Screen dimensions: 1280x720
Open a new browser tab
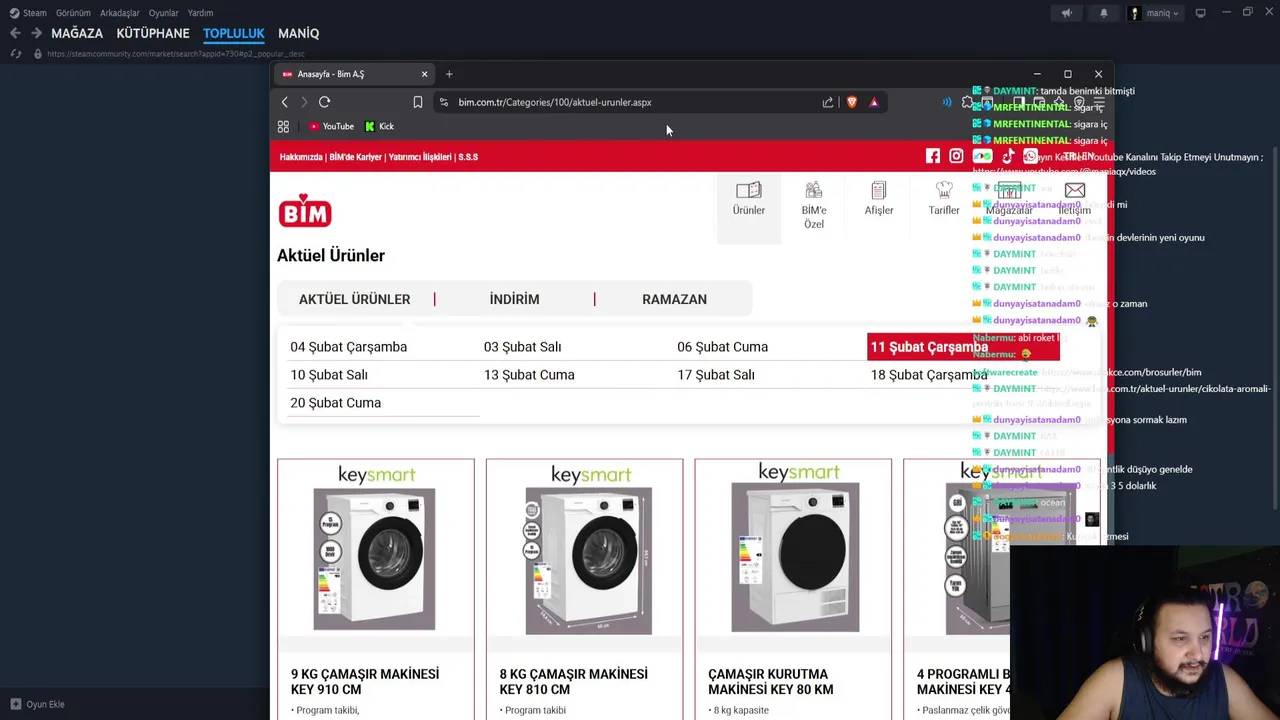(x=449, y=74)
